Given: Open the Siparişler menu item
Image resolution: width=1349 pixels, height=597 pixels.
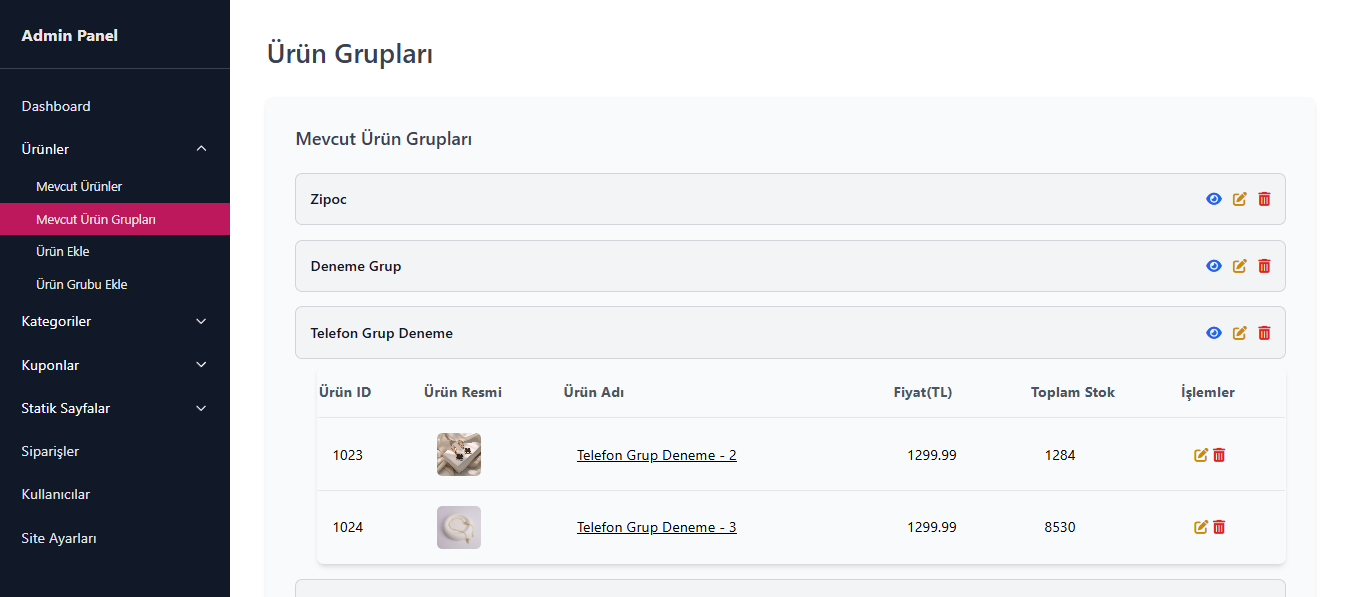Looking at the screenshot, I should [50, 451].
